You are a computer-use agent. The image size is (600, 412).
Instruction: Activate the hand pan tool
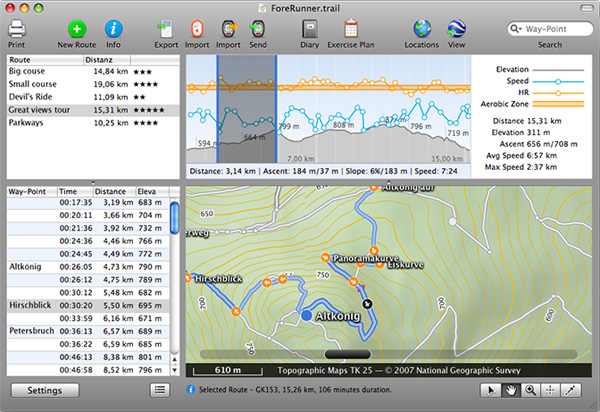click(x=511, y=389)
